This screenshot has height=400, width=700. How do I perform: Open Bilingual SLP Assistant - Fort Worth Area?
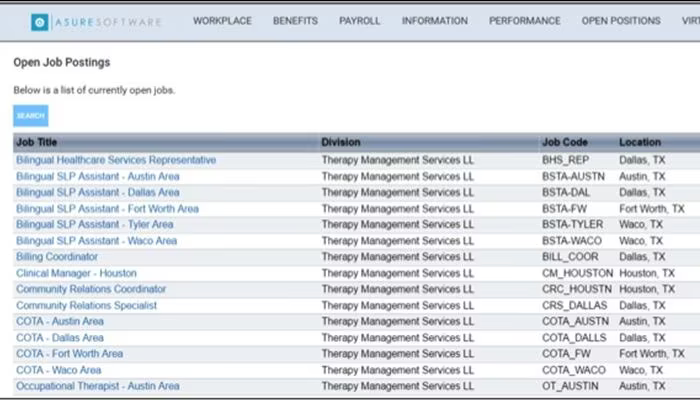click(107, 208)
